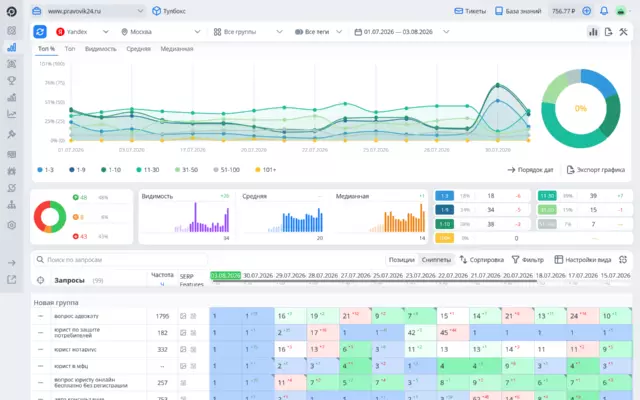640x400 pixels.
Task: Click the bar chart view icon
Action: [x=593, y=32]
